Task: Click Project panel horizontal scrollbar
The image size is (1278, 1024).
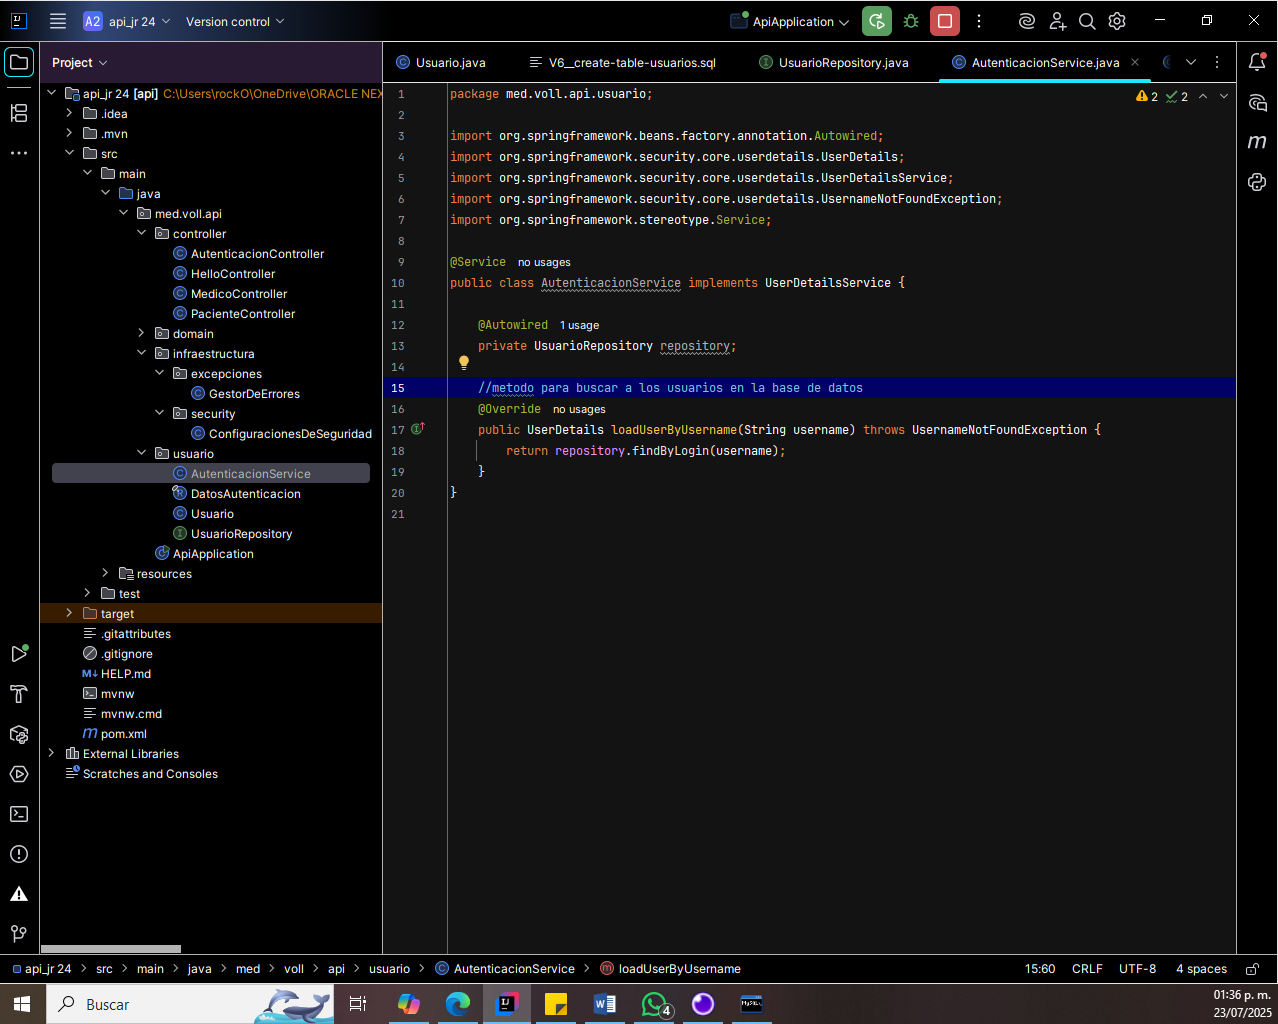Action: 111,949
